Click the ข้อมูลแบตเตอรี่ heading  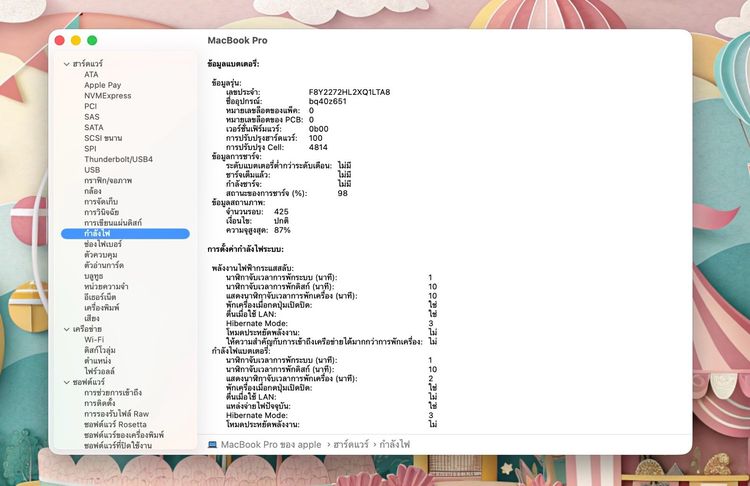pos(233,64)
